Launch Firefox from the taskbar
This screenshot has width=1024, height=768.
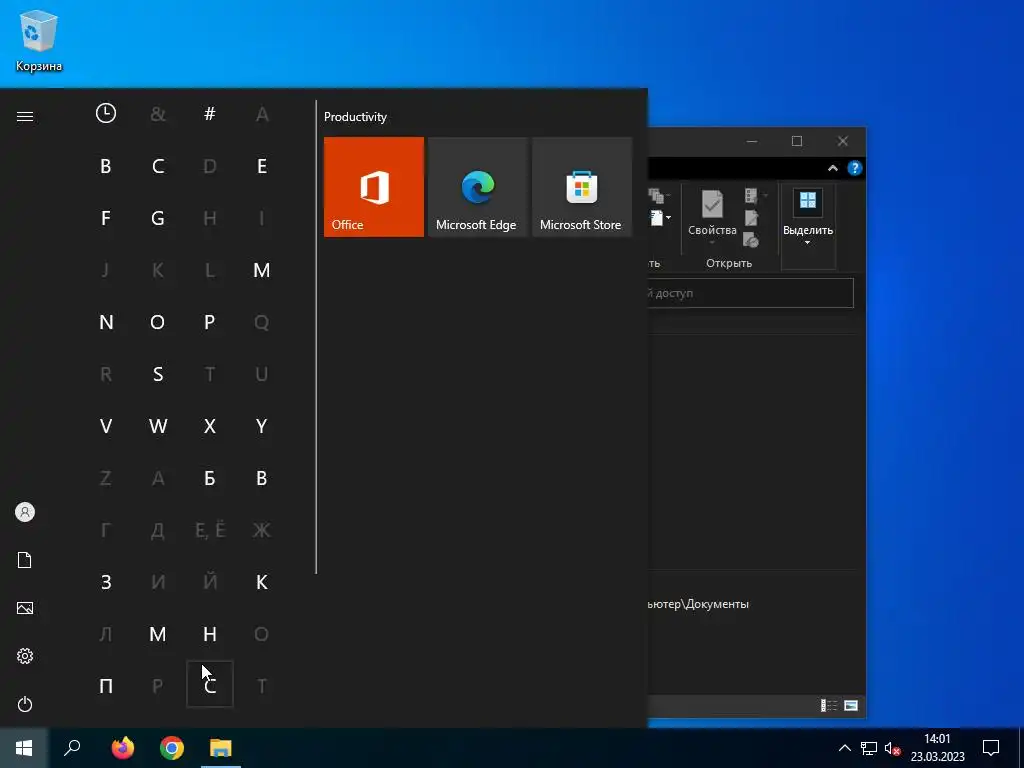[x=123, y=748]
